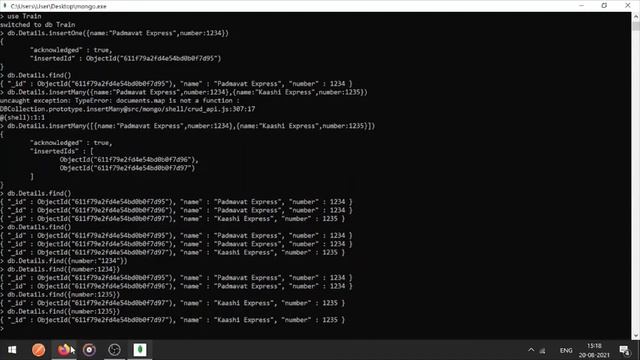Switch to Firefox from the taskbar
The image size is (640, 360).
point(64,350)
